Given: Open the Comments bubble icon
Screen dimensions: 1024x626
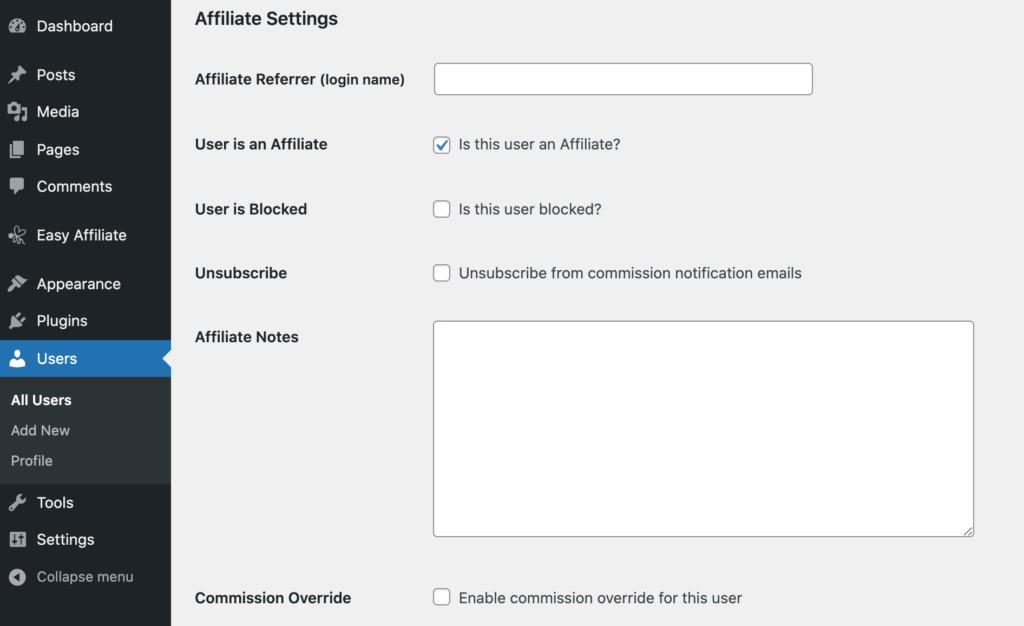Looking at the screenshot, I should tap(17, 186).
